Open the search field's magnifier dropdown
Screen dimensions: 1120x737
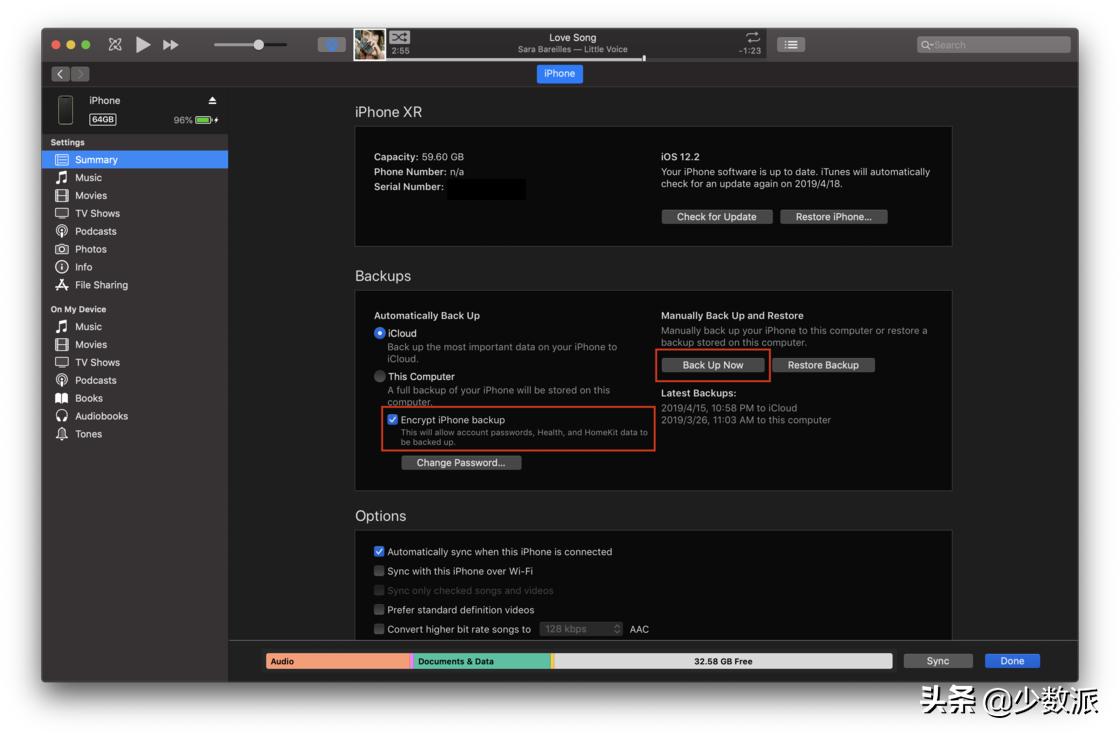pyautogui.click(x=927, y=45)
